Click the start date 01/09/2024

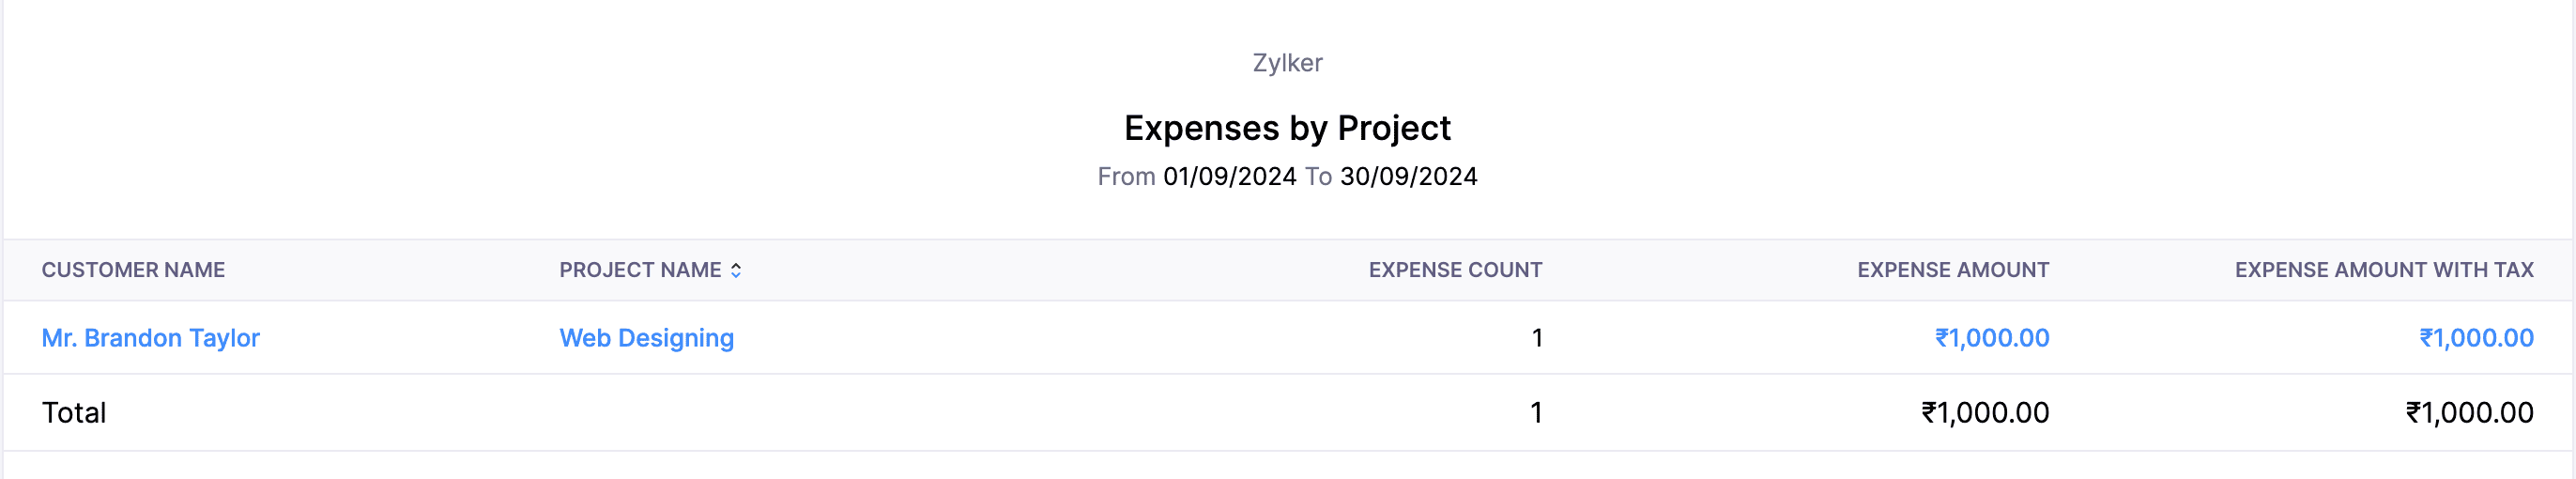coord(1229,176)
